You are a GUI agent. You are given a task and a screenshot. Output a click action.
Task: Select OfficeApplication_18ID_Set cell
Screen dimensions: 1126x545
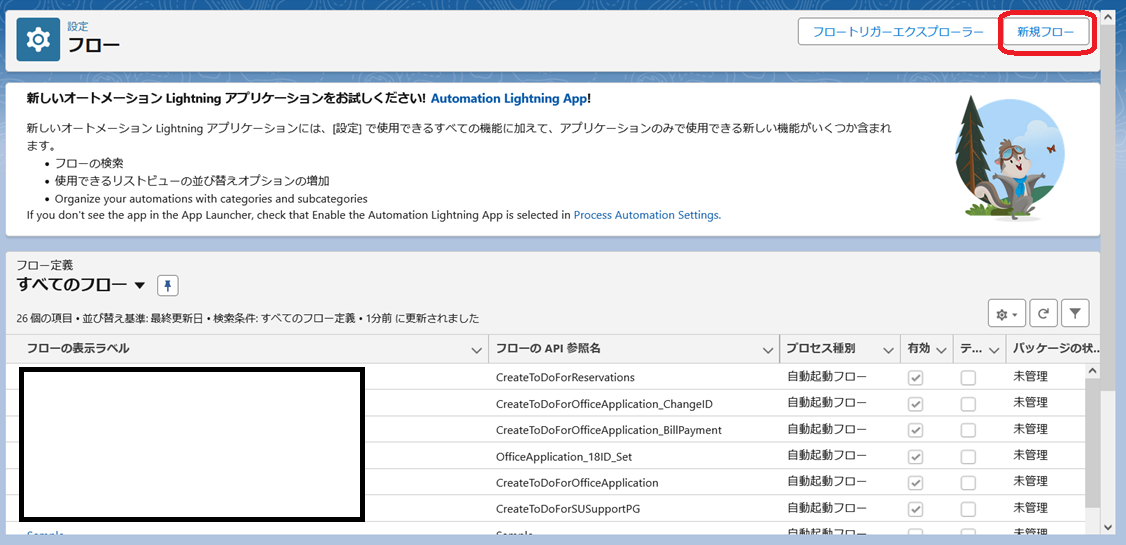click(x=564, y=456)
